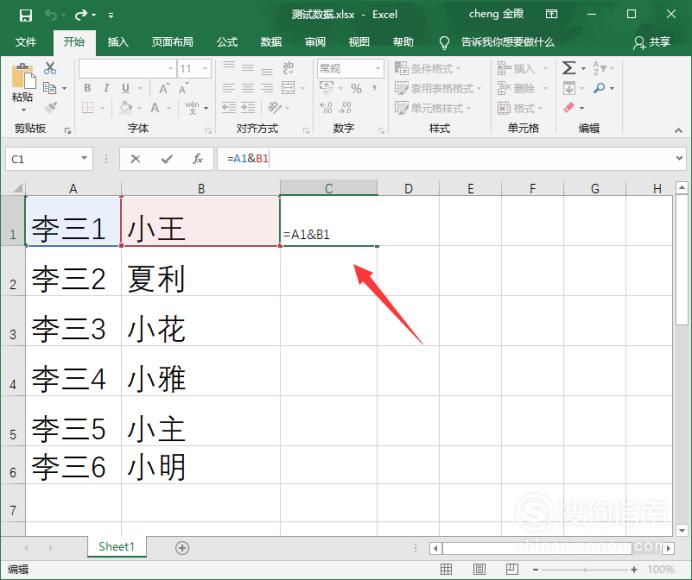Click the Percent Style icon
This screenshot has height=580, width=692.
point(356,88)
